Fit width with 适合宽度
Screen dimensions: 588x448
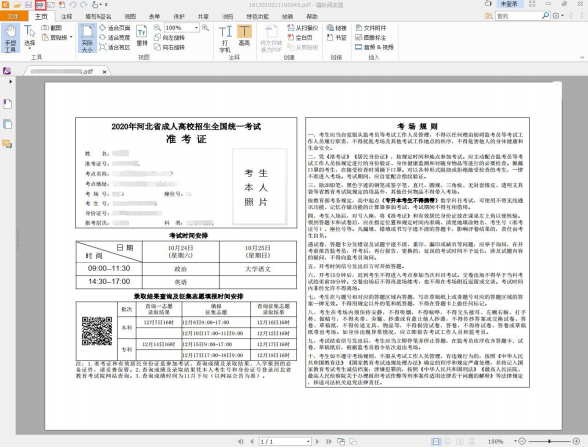coord(115,37)
